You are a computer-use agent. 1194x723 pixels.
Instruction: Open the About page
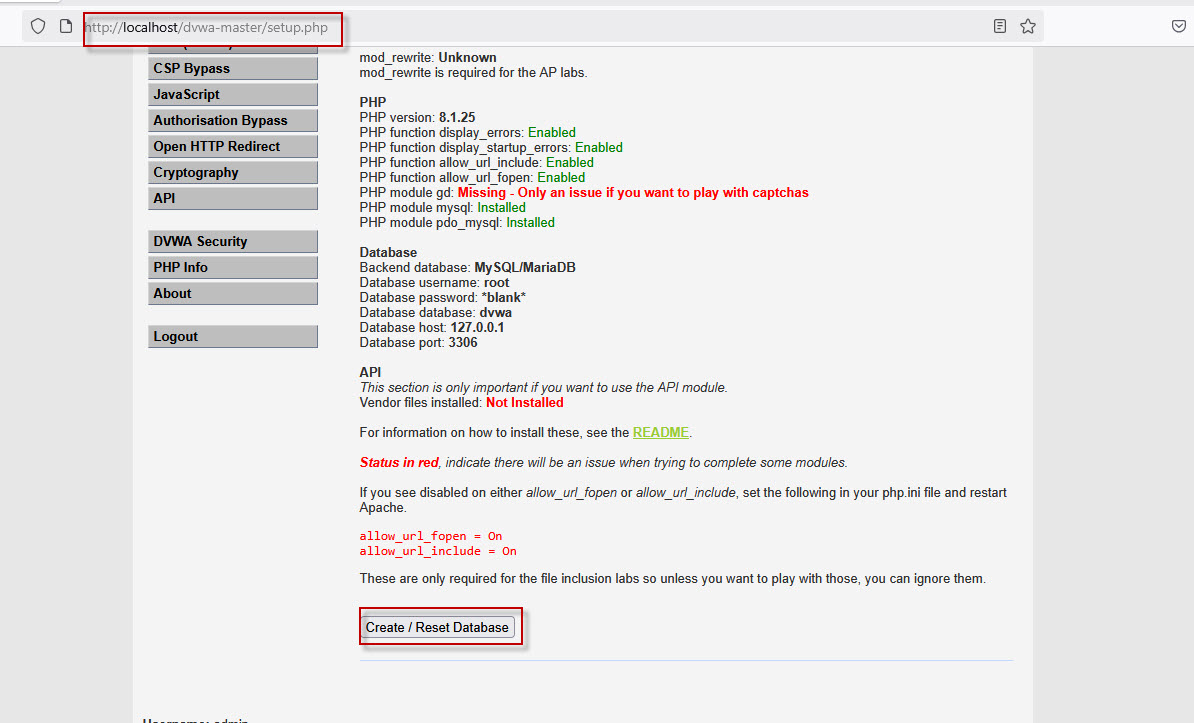[233, 293]
